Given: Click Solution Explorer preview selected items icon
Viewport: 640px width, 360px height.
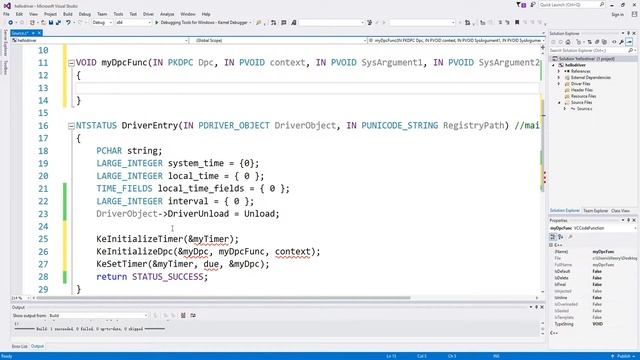Looking at the screenshot, I should pyautogui.click(x=629, y=42).
